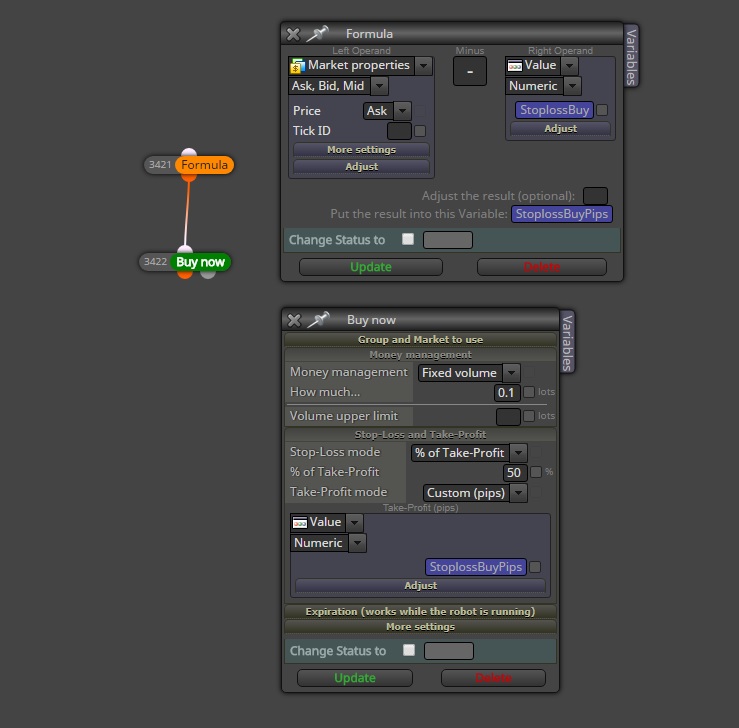Close the Buy now panel with the X icon

coord(294,320)
